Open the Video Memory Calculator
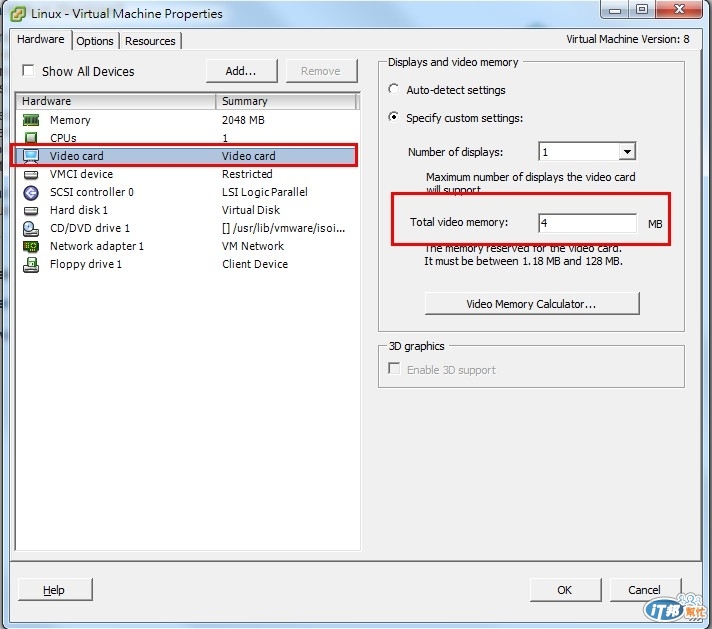This screenshot has height=629, width=712. (x=532, y=304)
